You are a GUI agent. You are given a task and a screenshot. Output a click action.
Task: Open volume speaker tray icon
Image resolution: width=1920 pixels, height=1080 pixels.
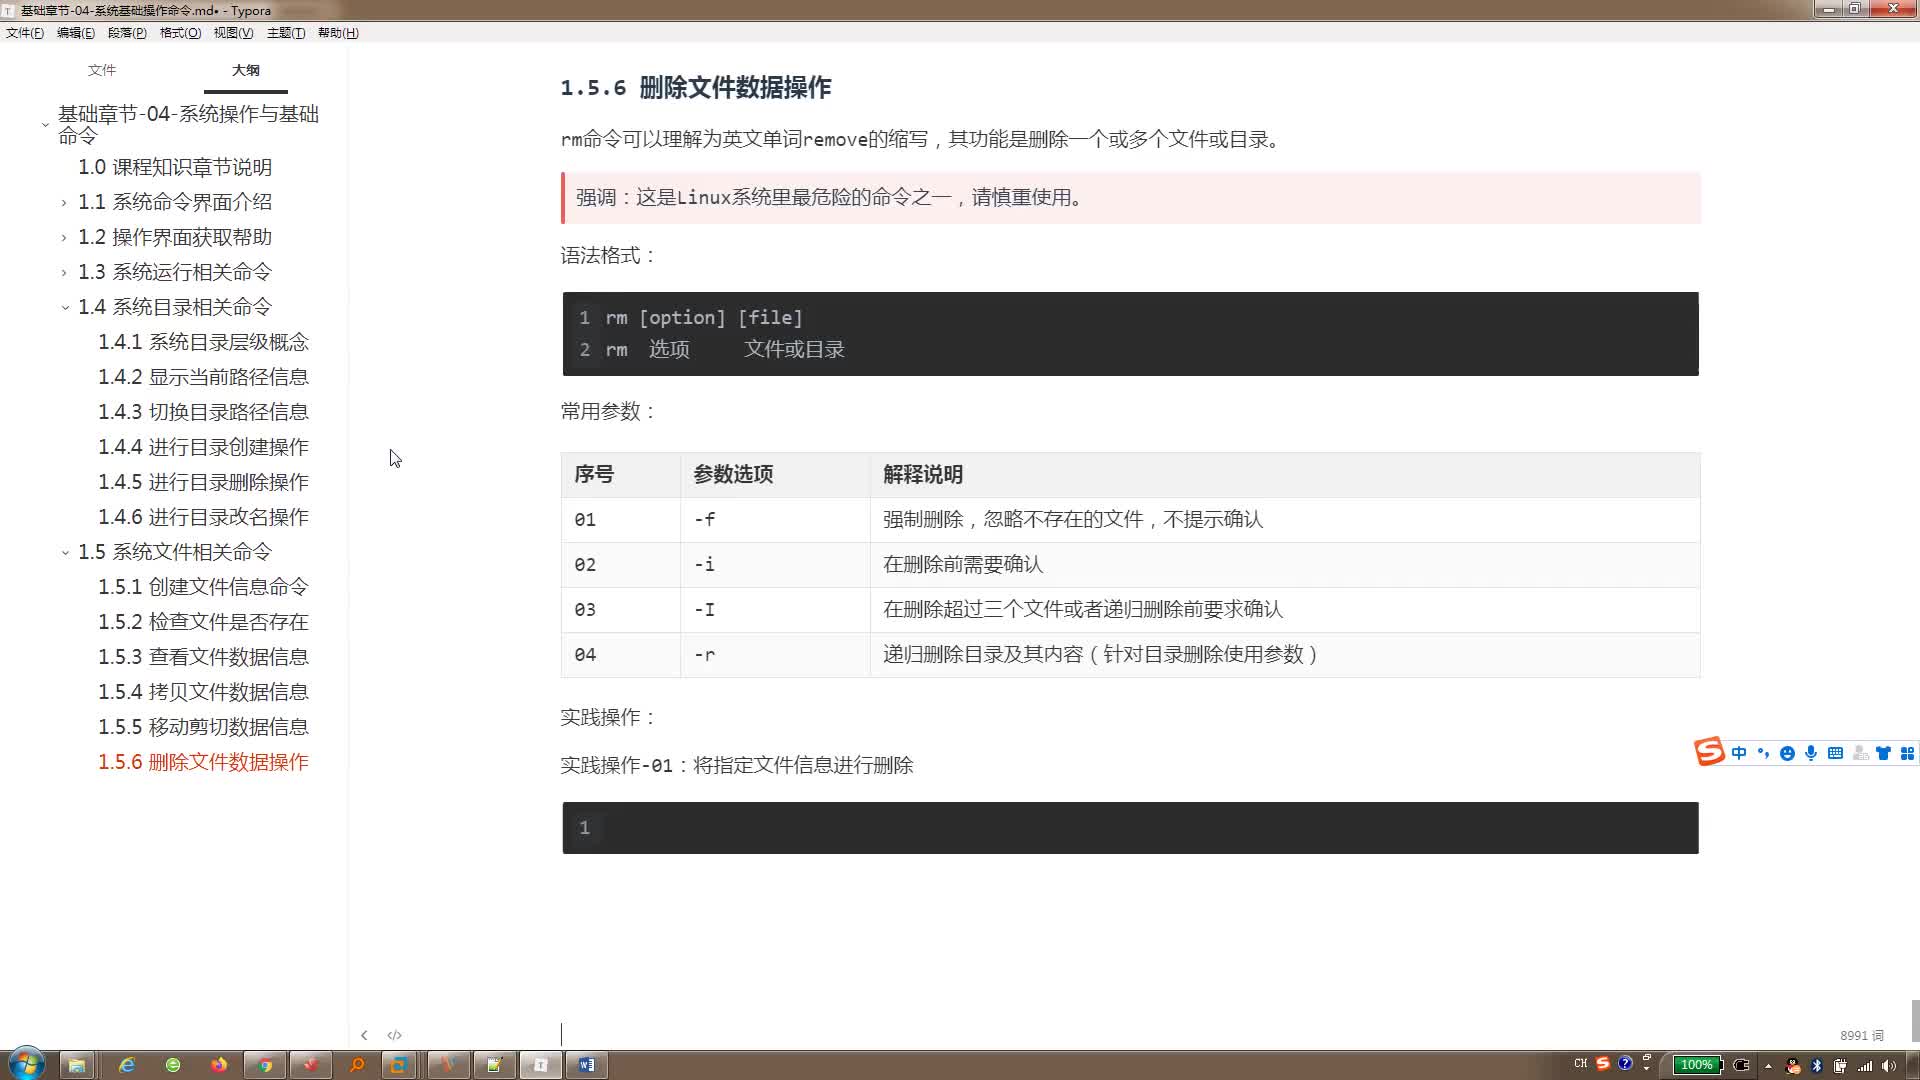[1889, 1065]
